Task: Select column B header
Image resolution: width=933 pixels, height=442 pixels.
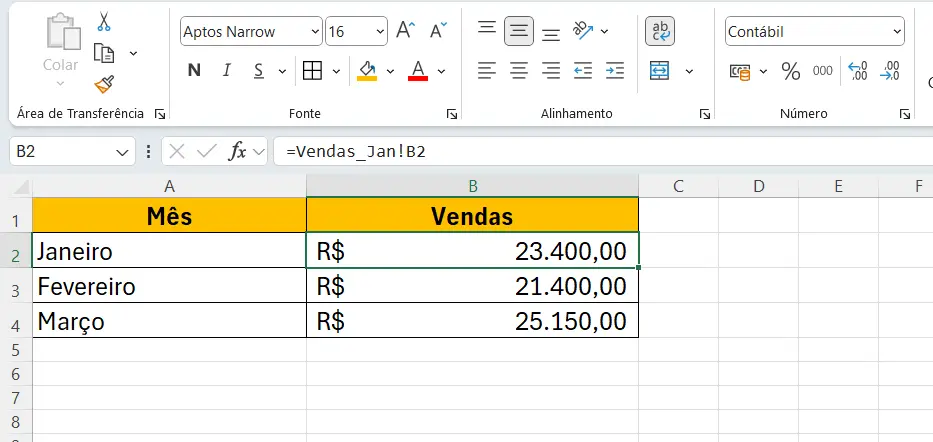Action: coord(473,186)
